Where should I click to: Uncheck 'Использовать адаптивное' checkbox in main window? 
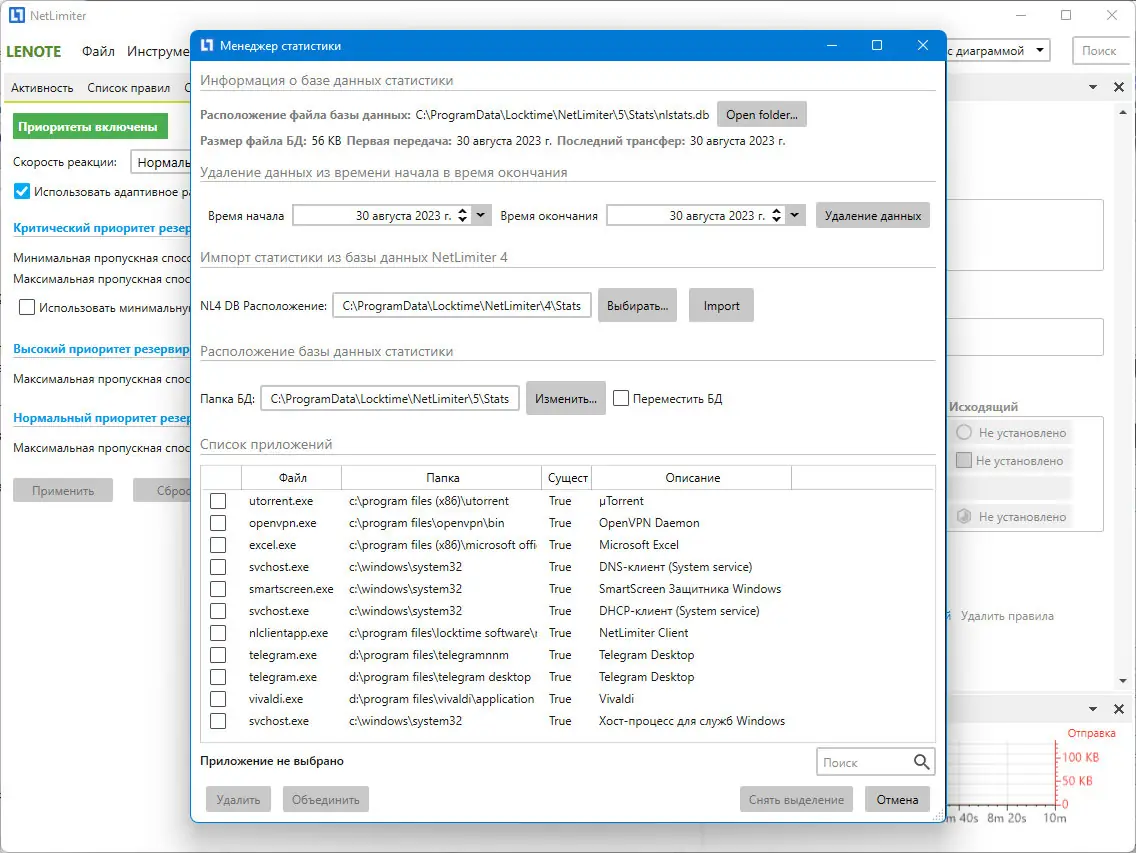point(22,191)
